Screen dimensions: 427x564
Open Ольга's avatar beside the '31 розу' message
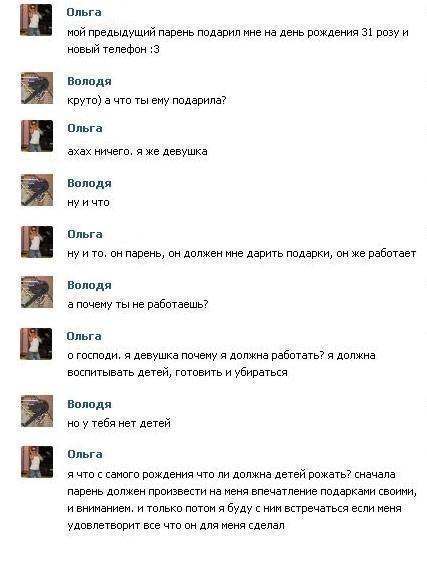pyautogui.click(x=36, y=20)
